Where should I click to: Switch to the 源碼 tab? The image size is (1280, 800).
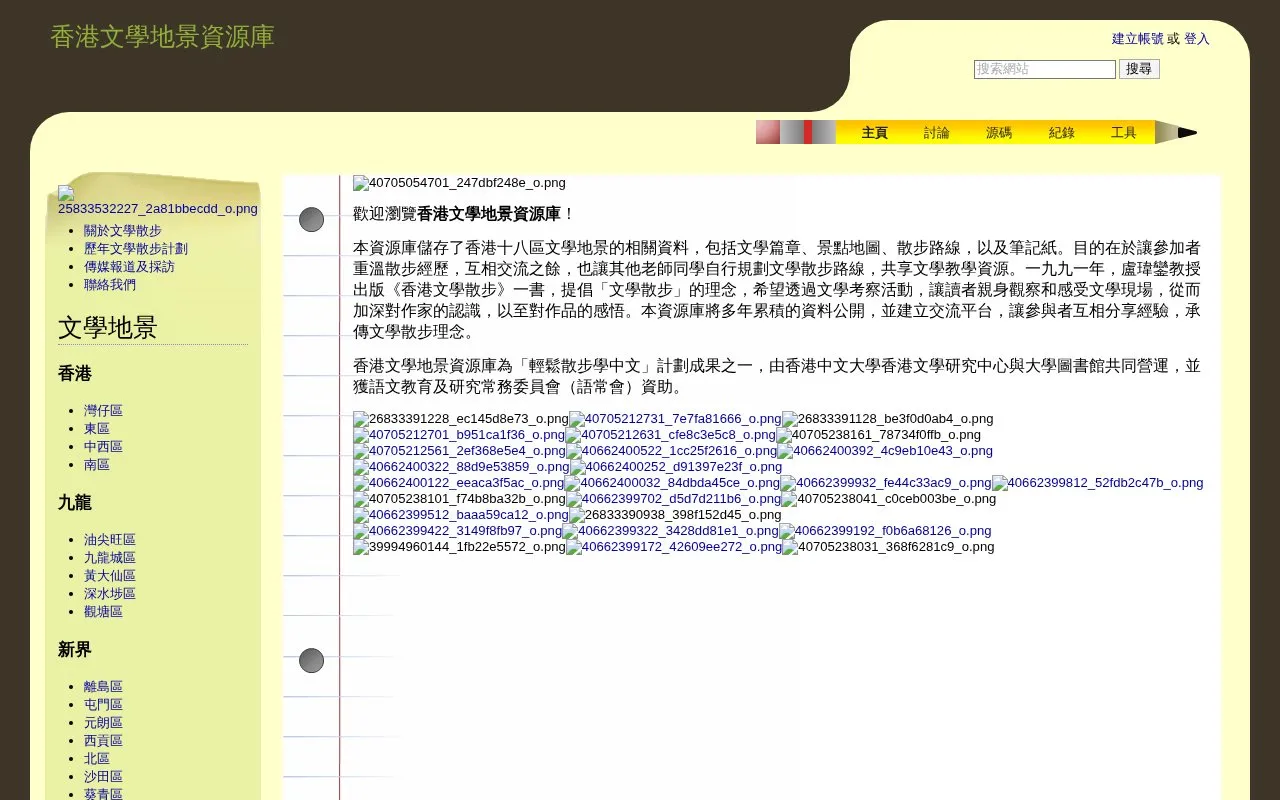[x=999, y=132]
